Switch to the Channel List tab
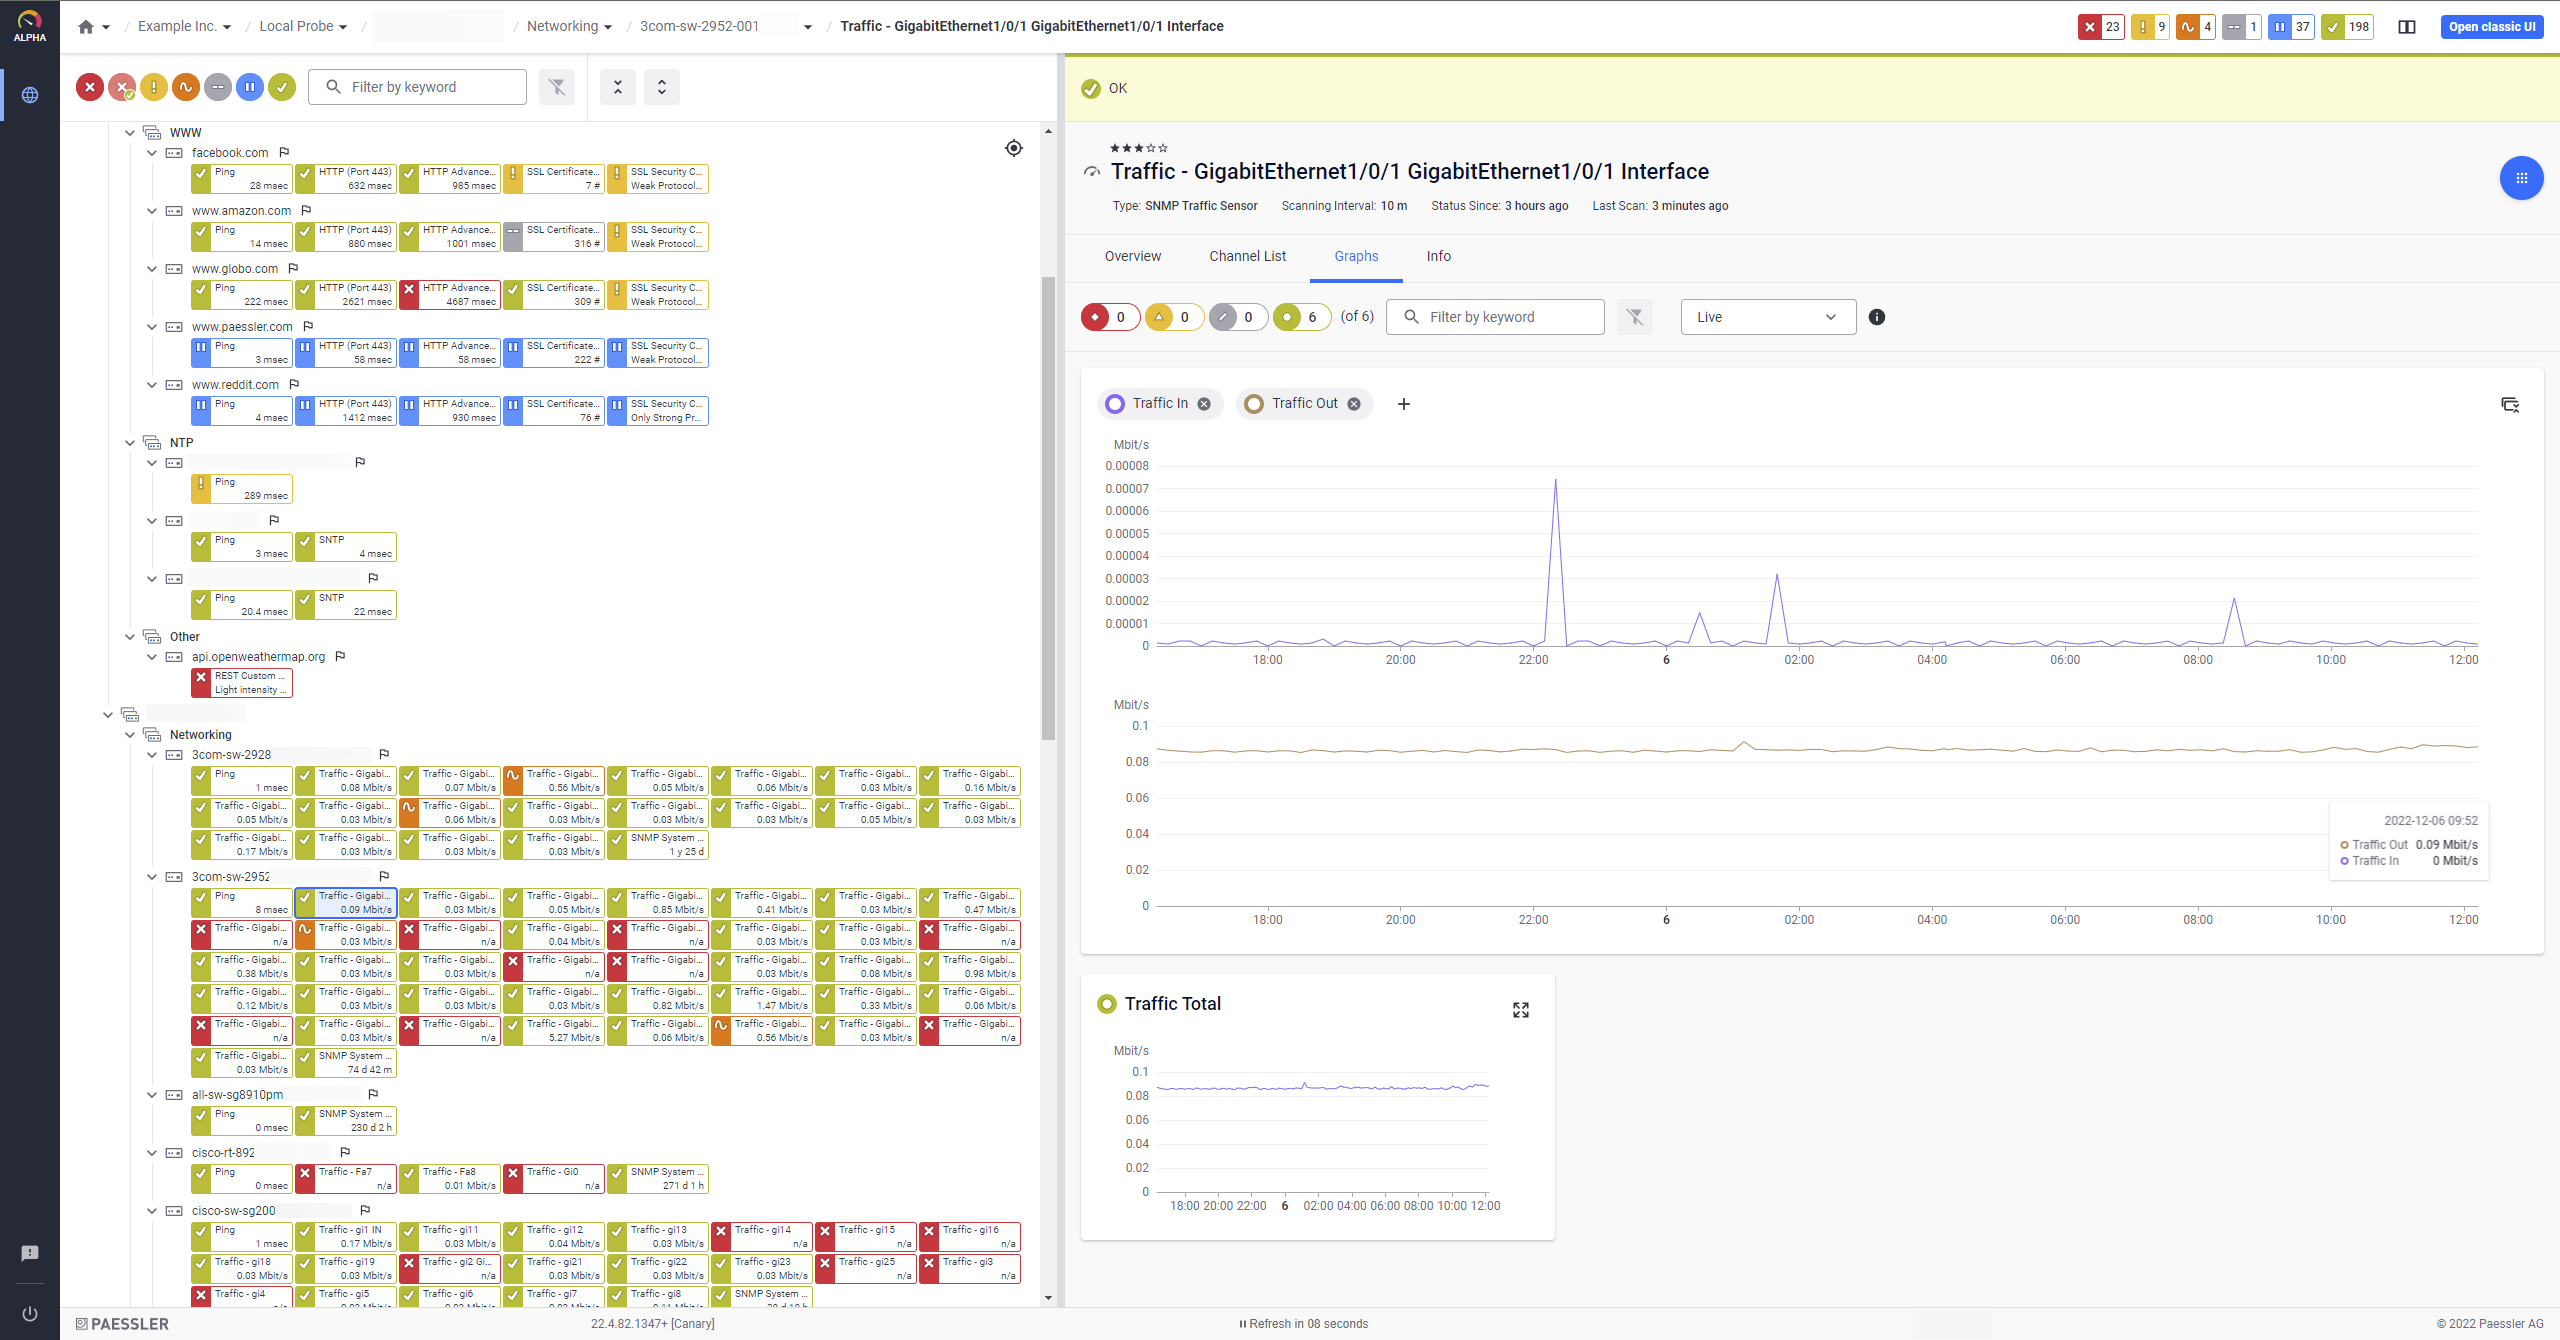This screenshot has height=1340, width=2560. point(1247,256)
